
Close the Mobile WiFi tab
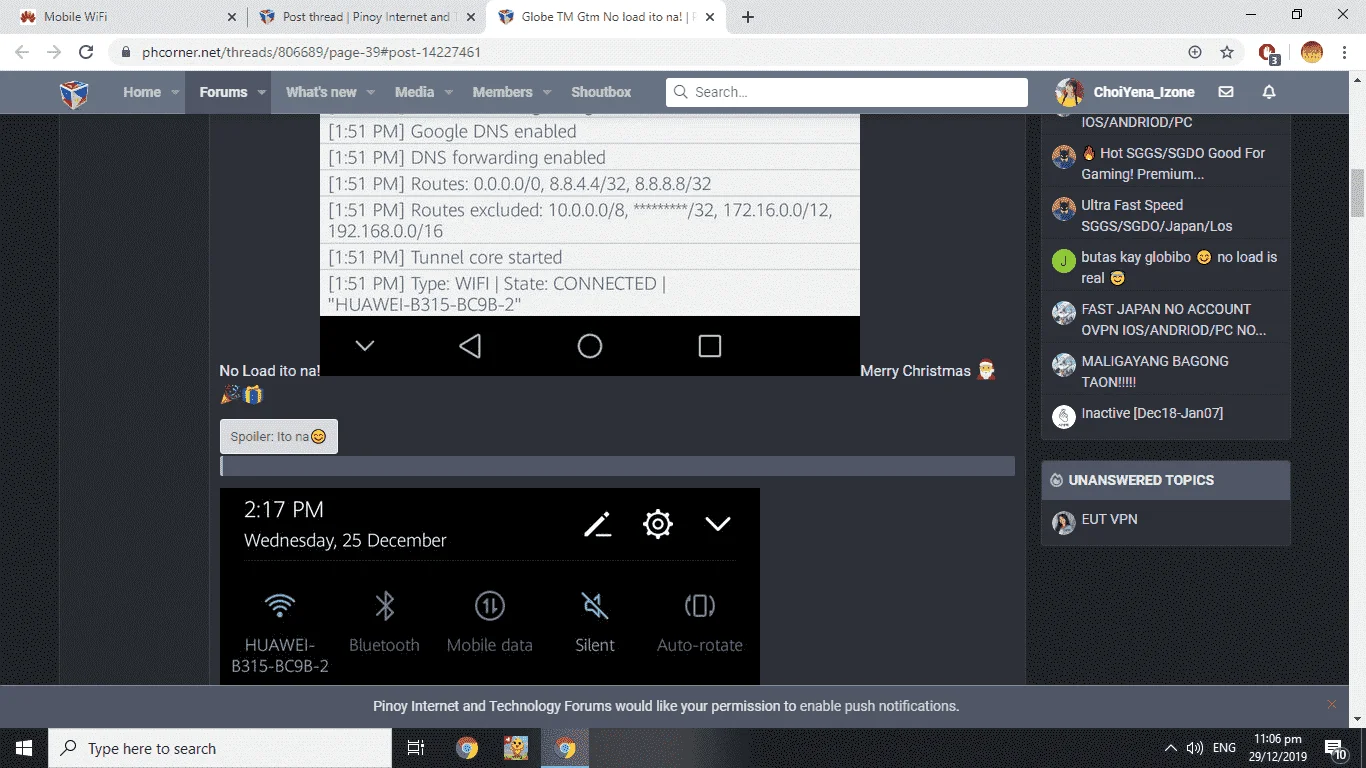[232, 17]
